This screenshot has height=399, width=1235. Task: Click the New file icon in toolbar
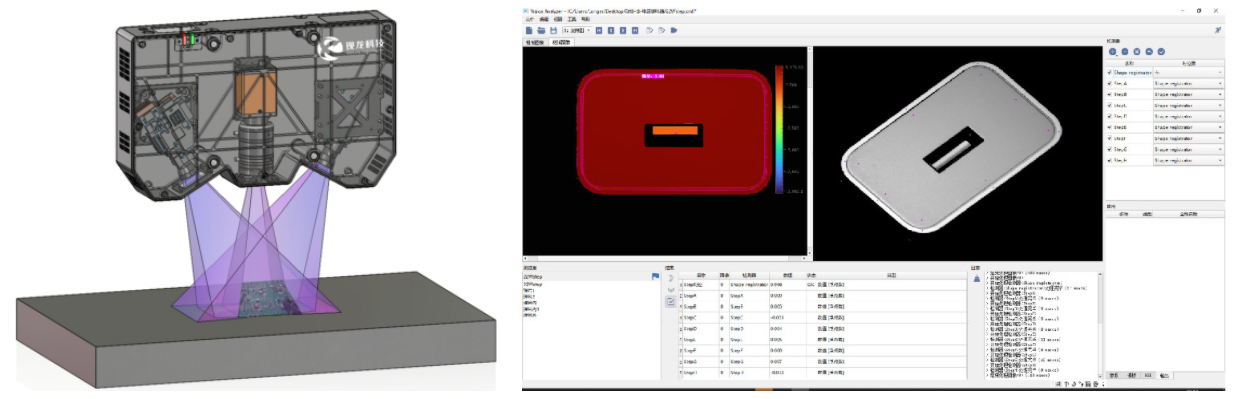(x=529, y=30)
